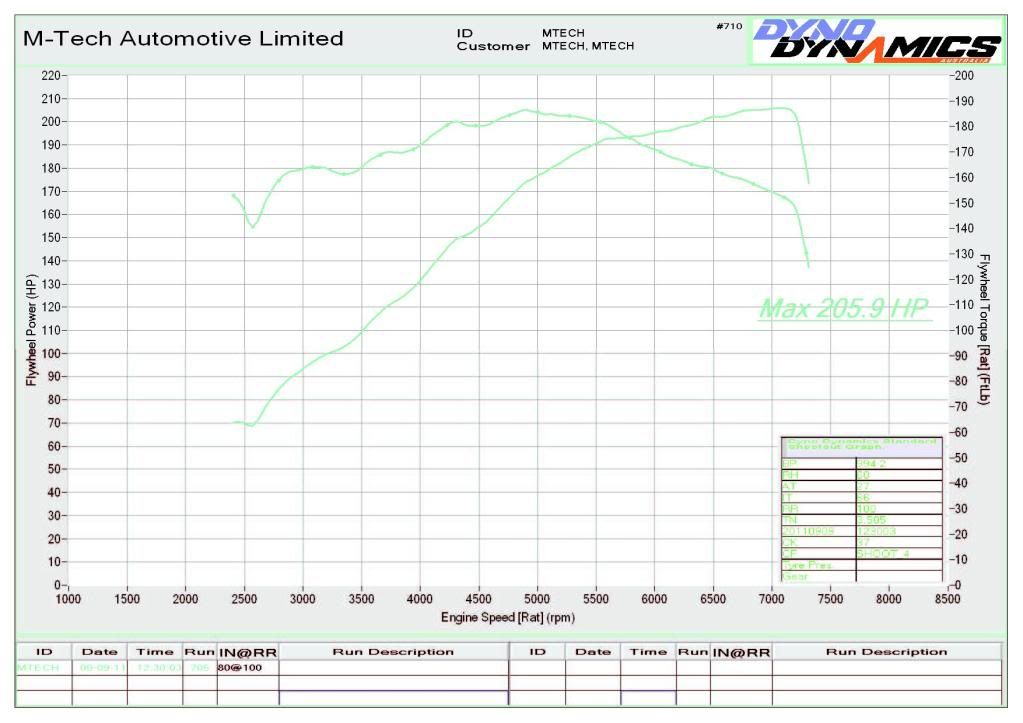Click the 1000 rpm tick label
The image size is (1023, 723).
68,599
